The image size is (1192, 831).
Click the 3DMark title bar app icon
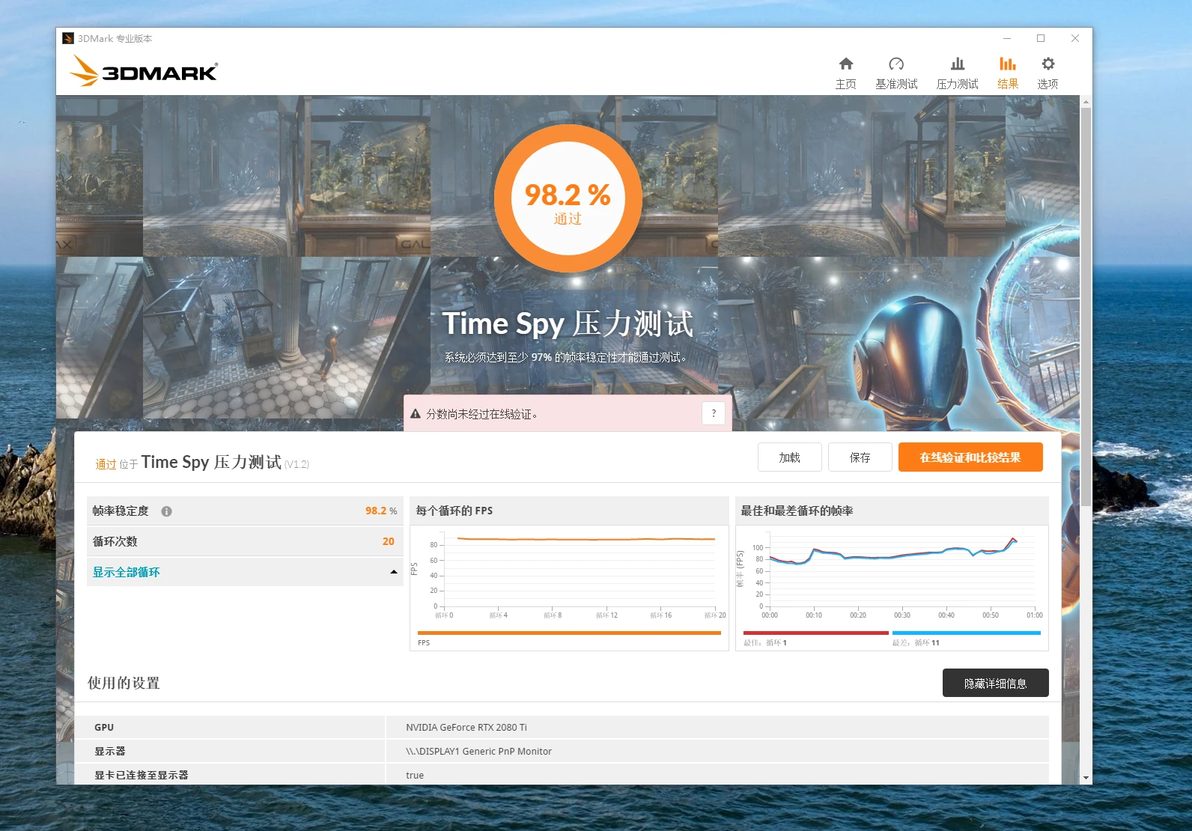[x=68, y=38]
